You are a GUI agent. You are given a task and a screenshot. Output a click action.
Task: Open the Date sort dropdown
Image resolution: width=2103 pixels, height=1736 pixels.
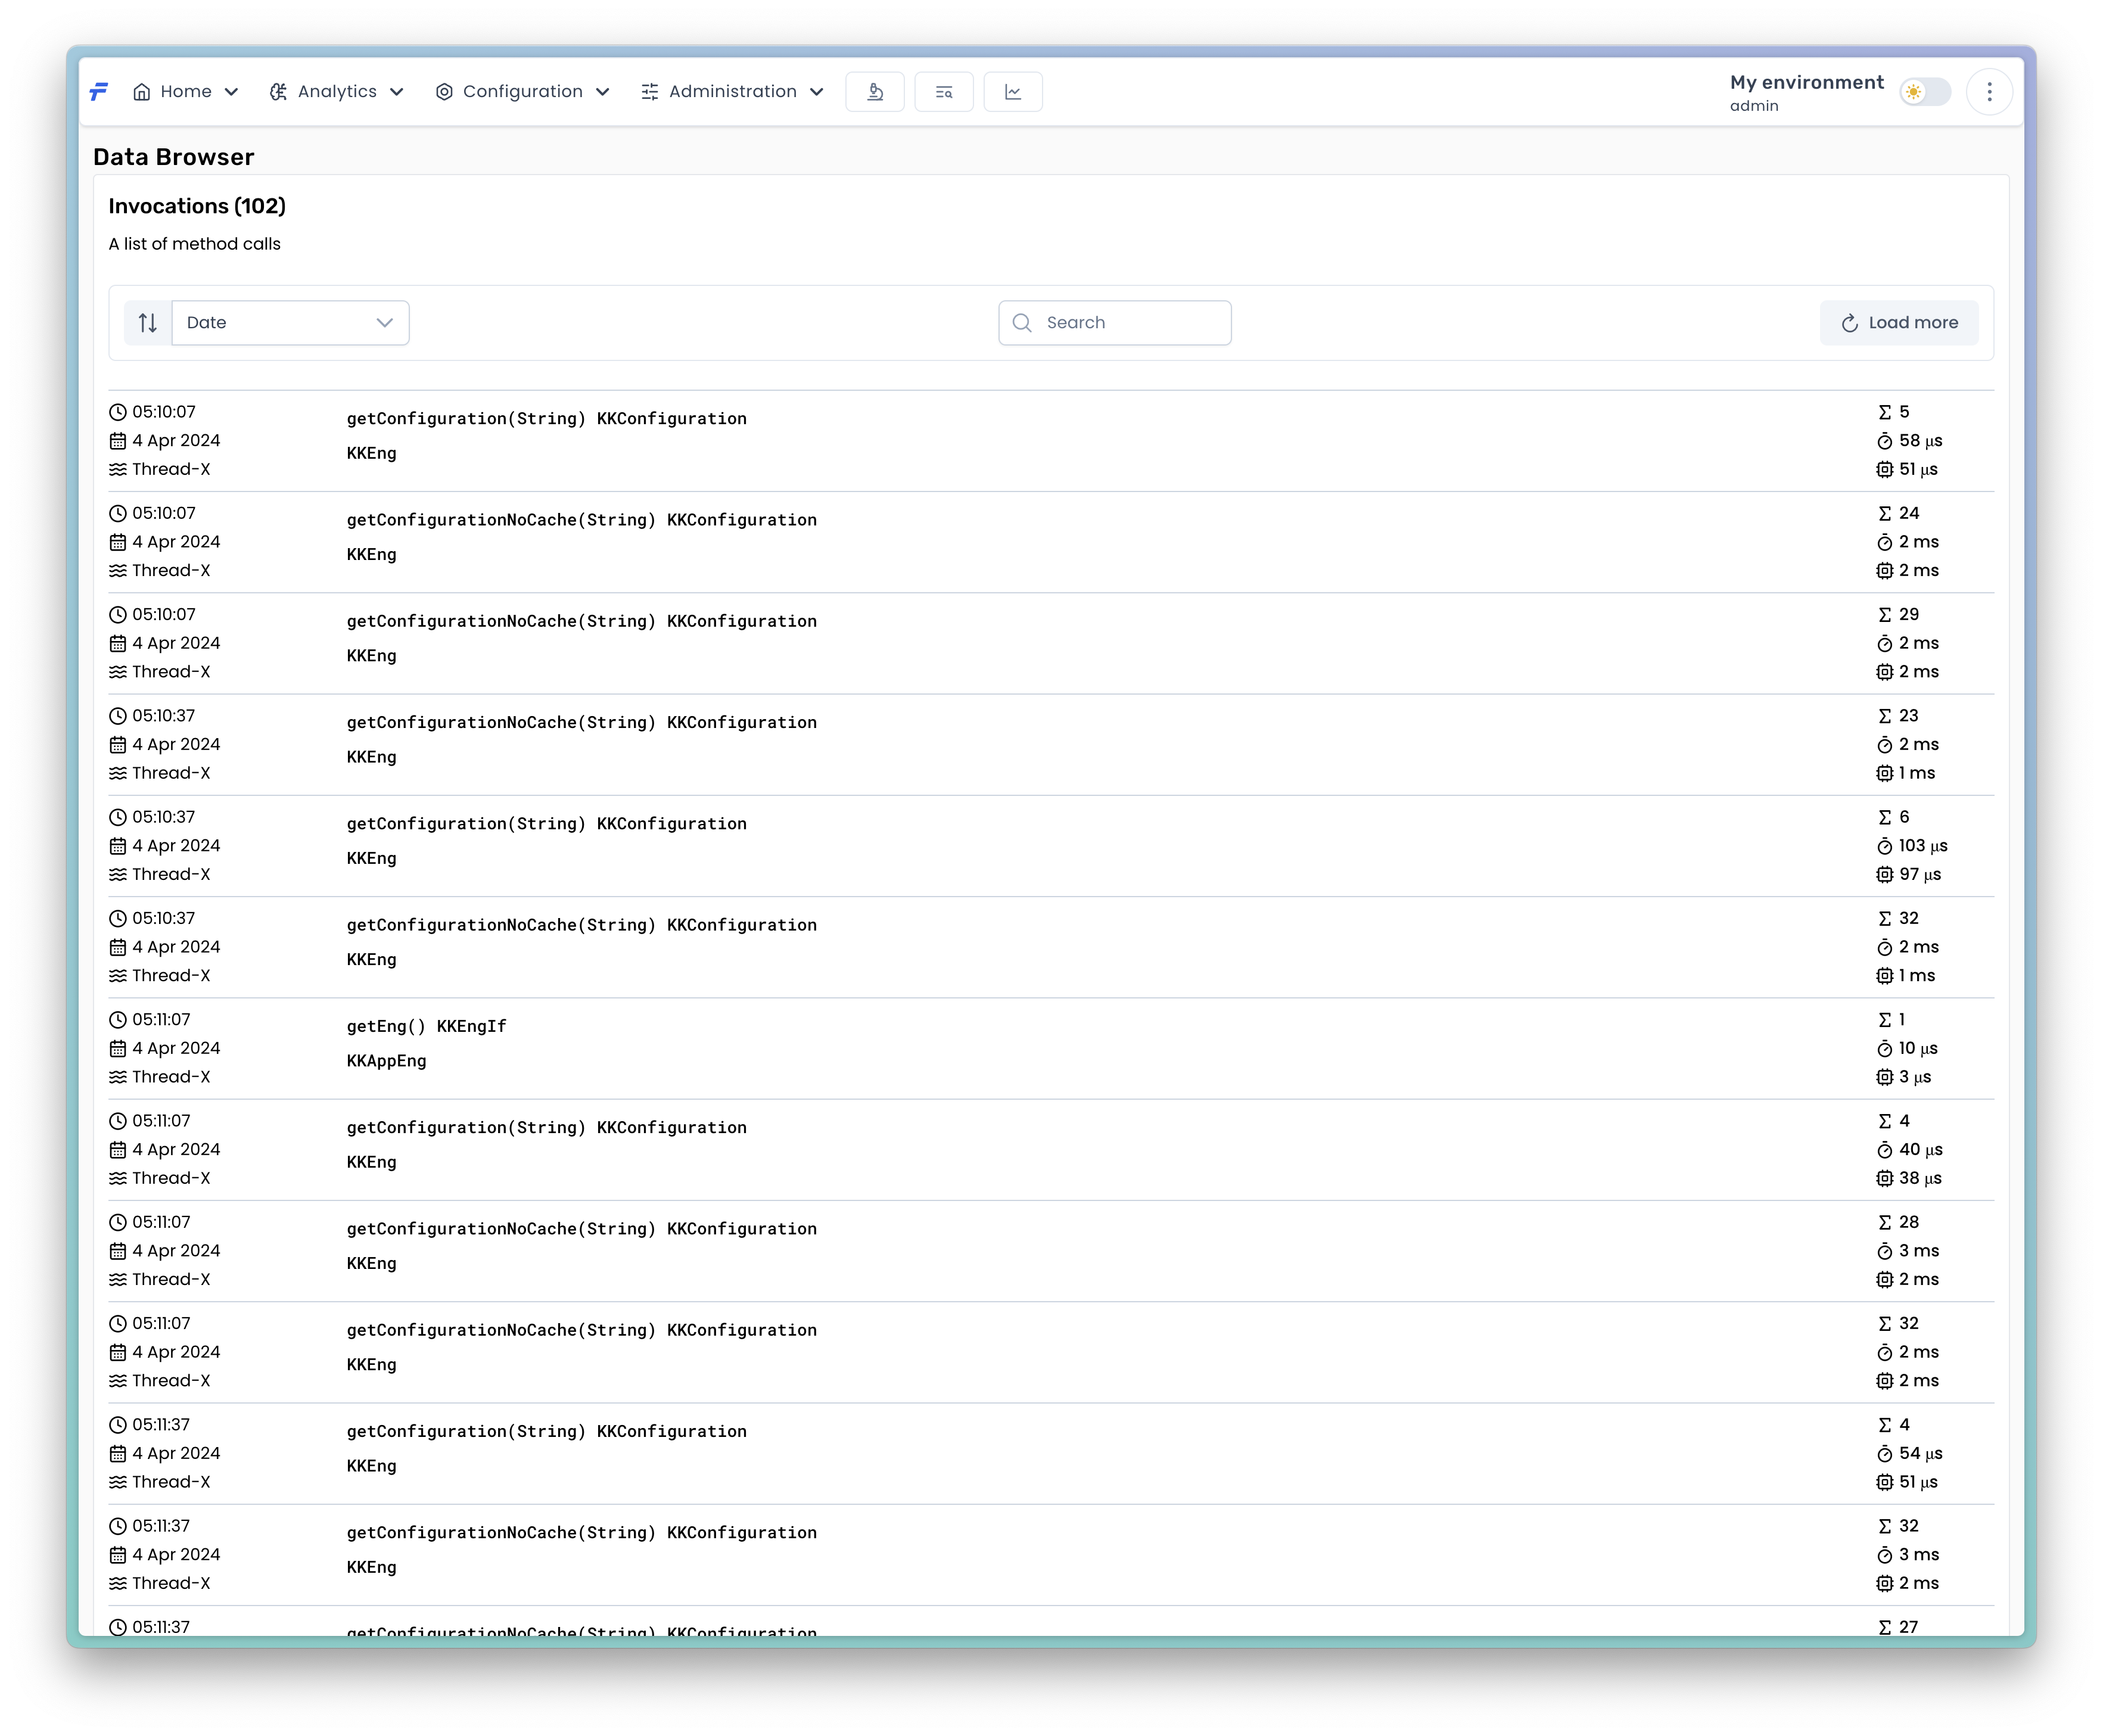pyautogui.click(x=290, y=323)
